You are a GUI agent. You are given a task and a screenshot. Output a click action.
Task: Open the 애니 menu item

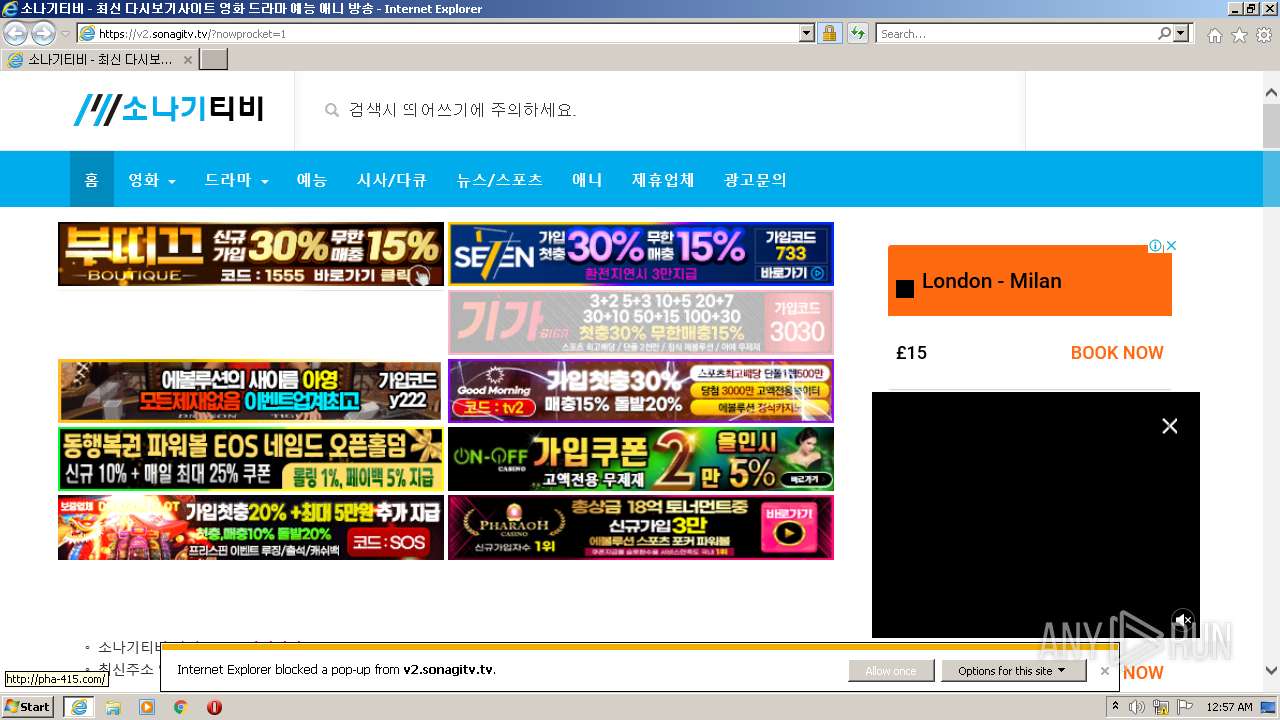point(587,179)
